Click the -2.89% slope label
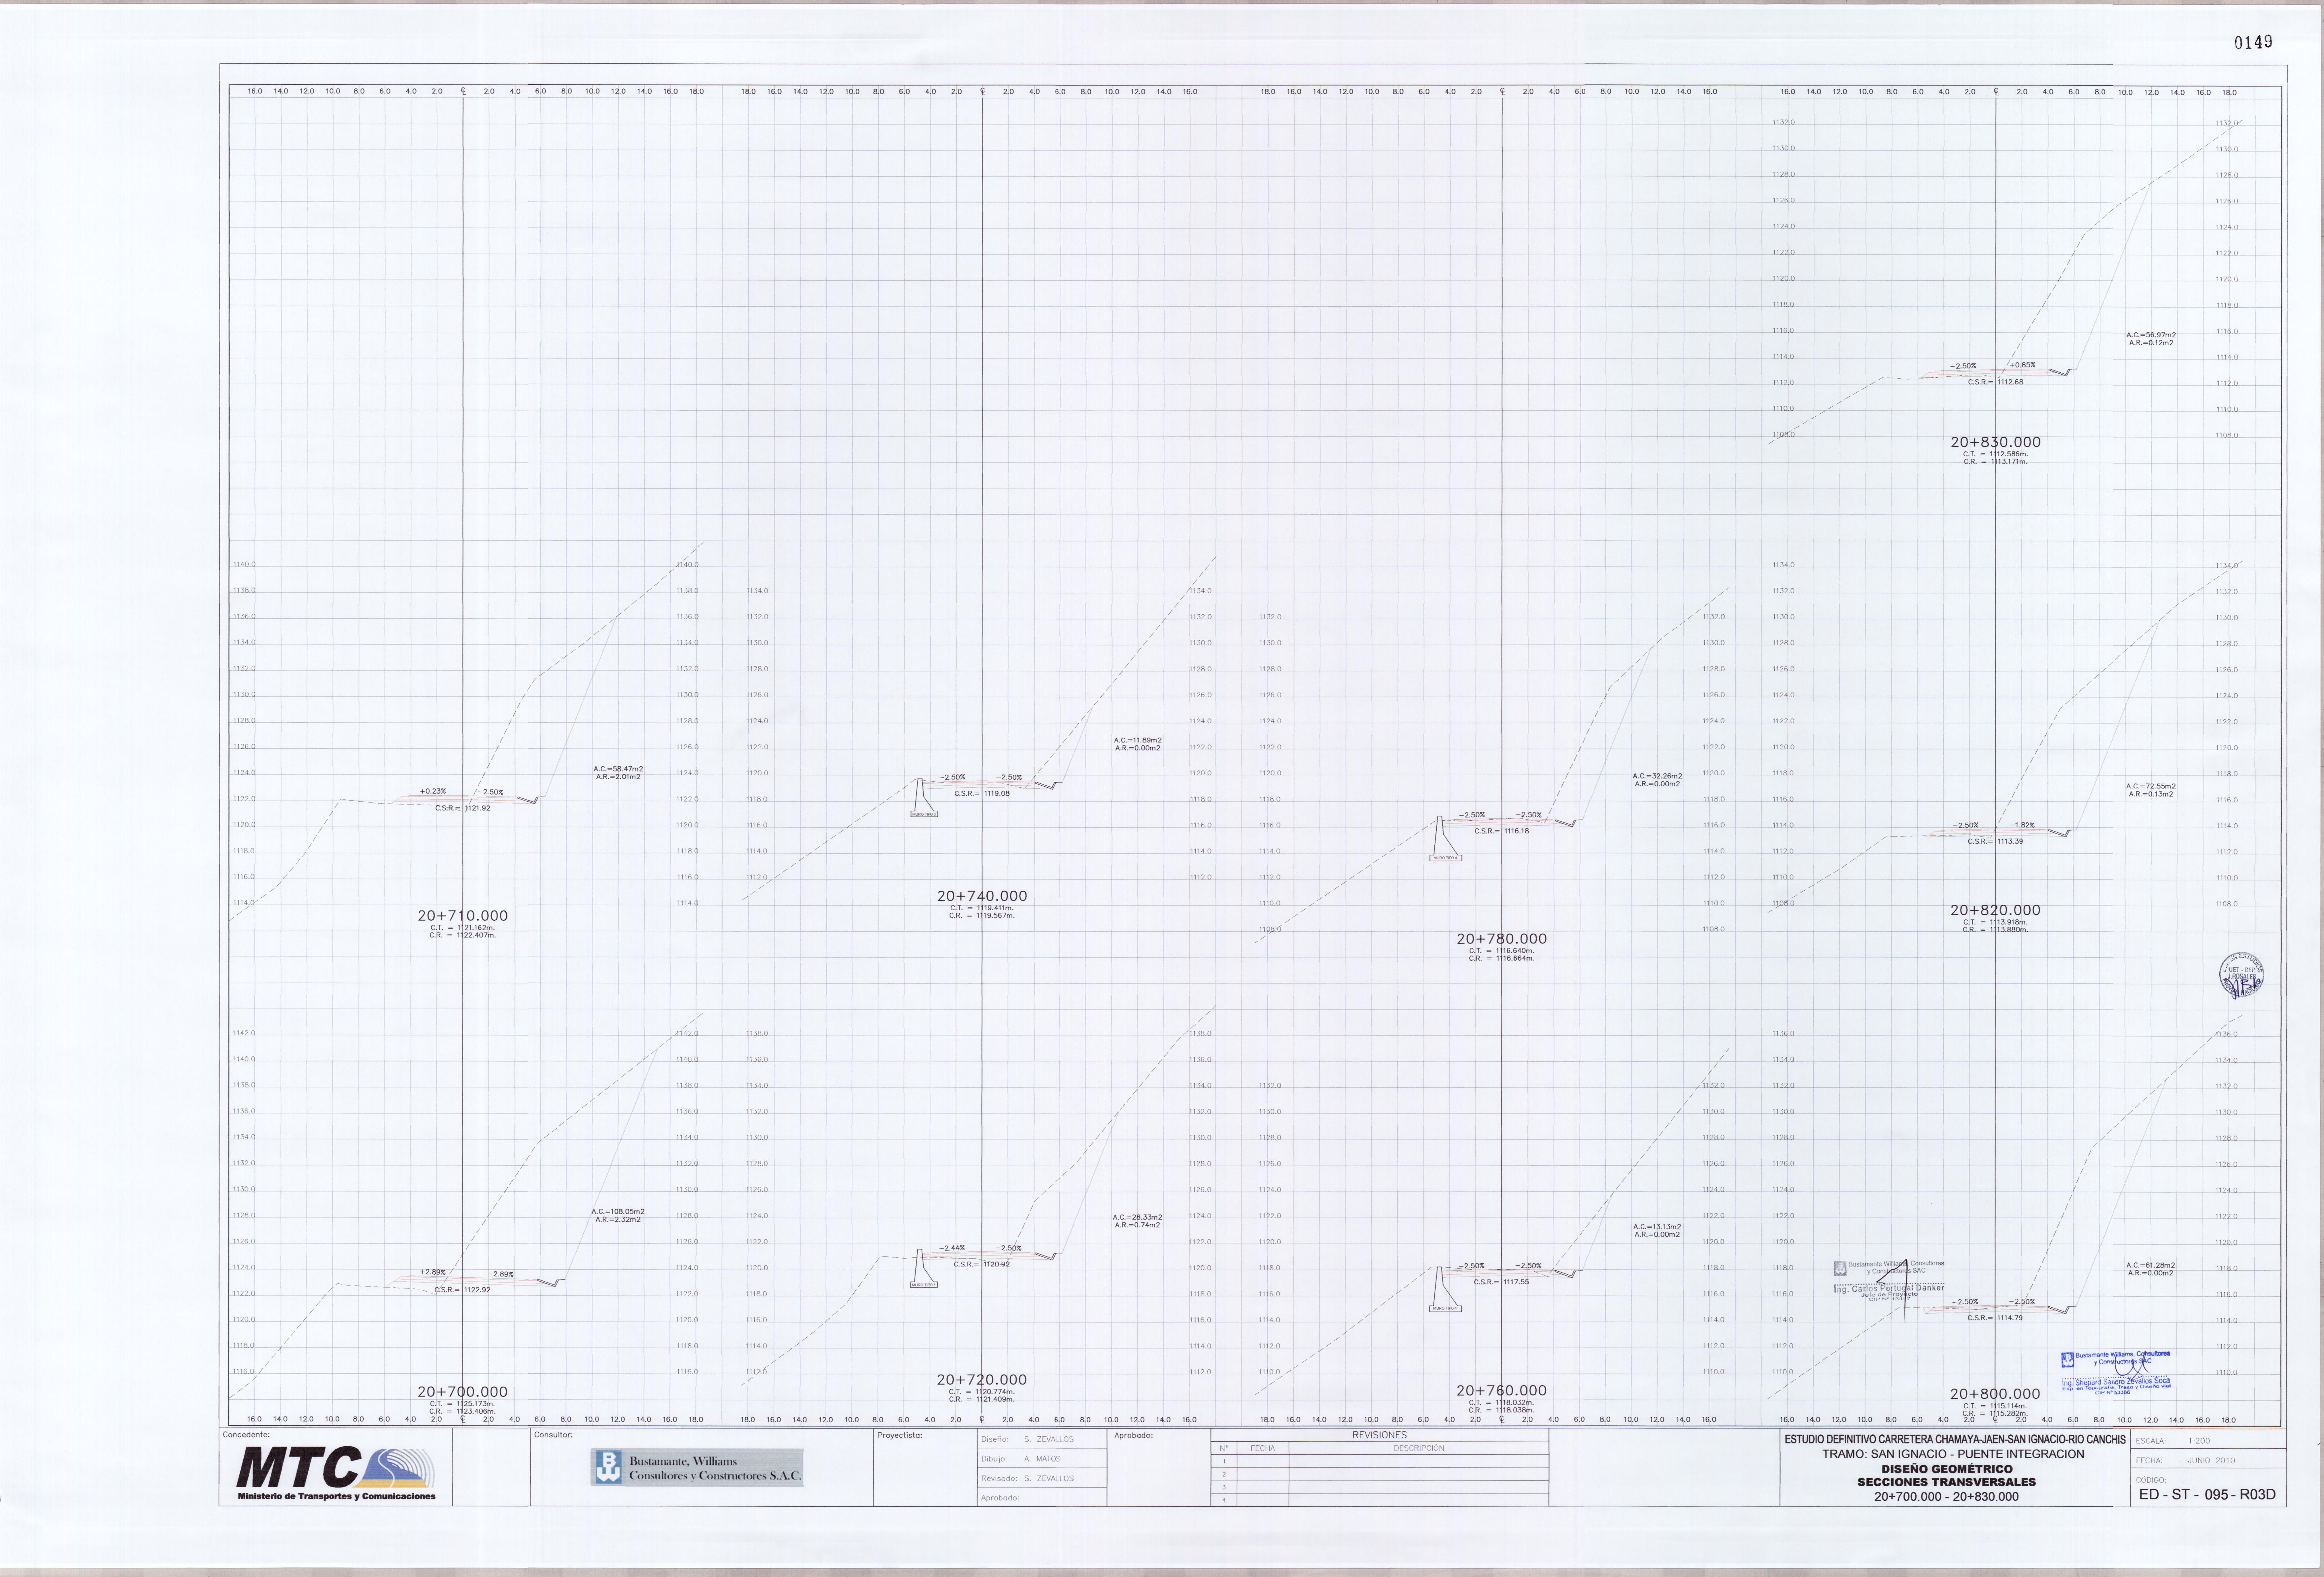Screen dimensions: 2324x1577 tap(501, 1274)
